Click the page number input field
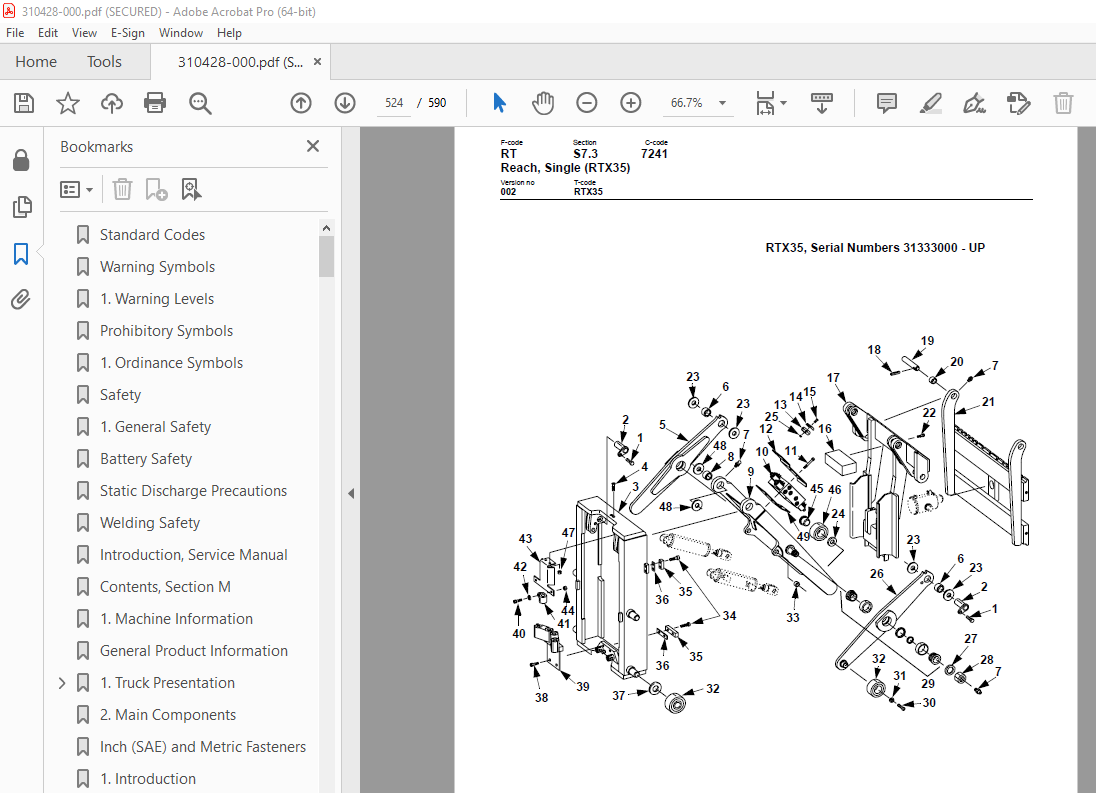The width and height of the screenshot is (1096, 793). click(x=394, y=103)
